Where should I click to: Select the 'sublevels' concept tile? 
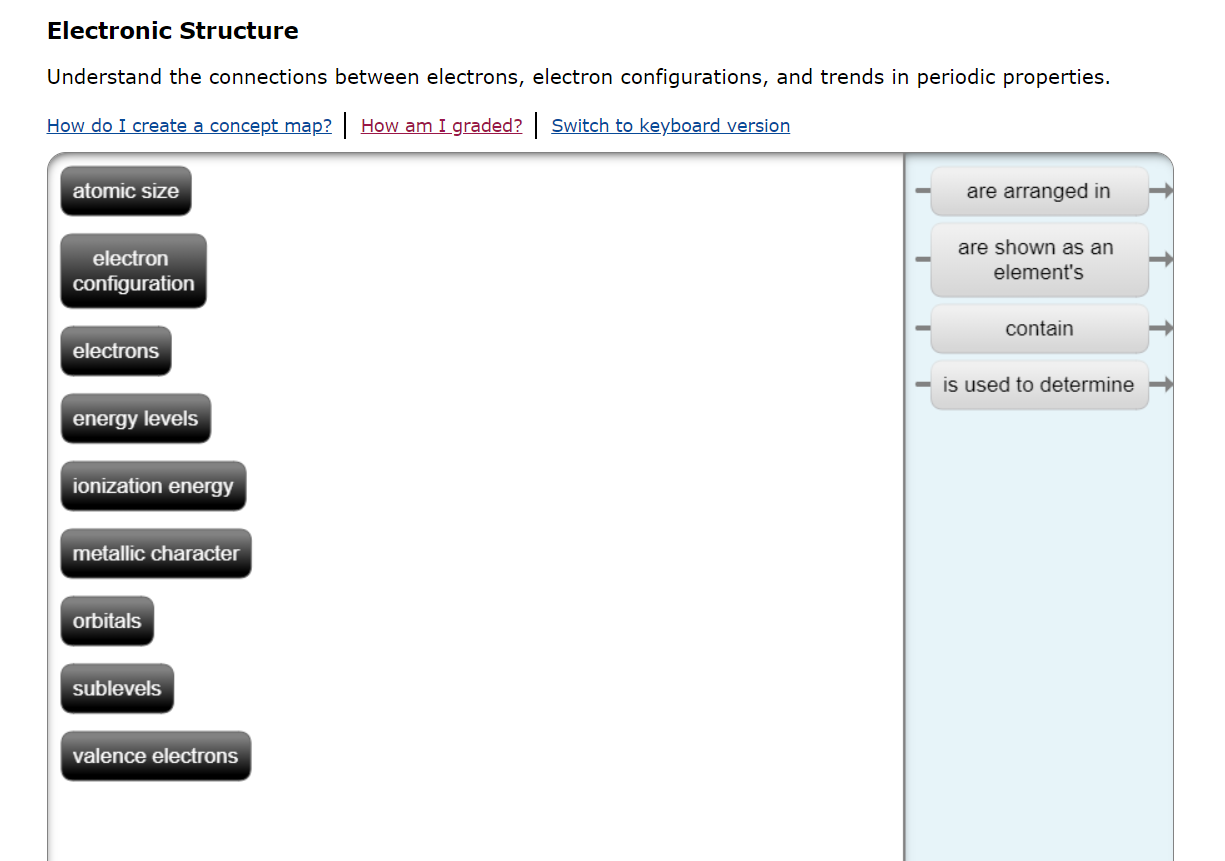coord(117,688)
